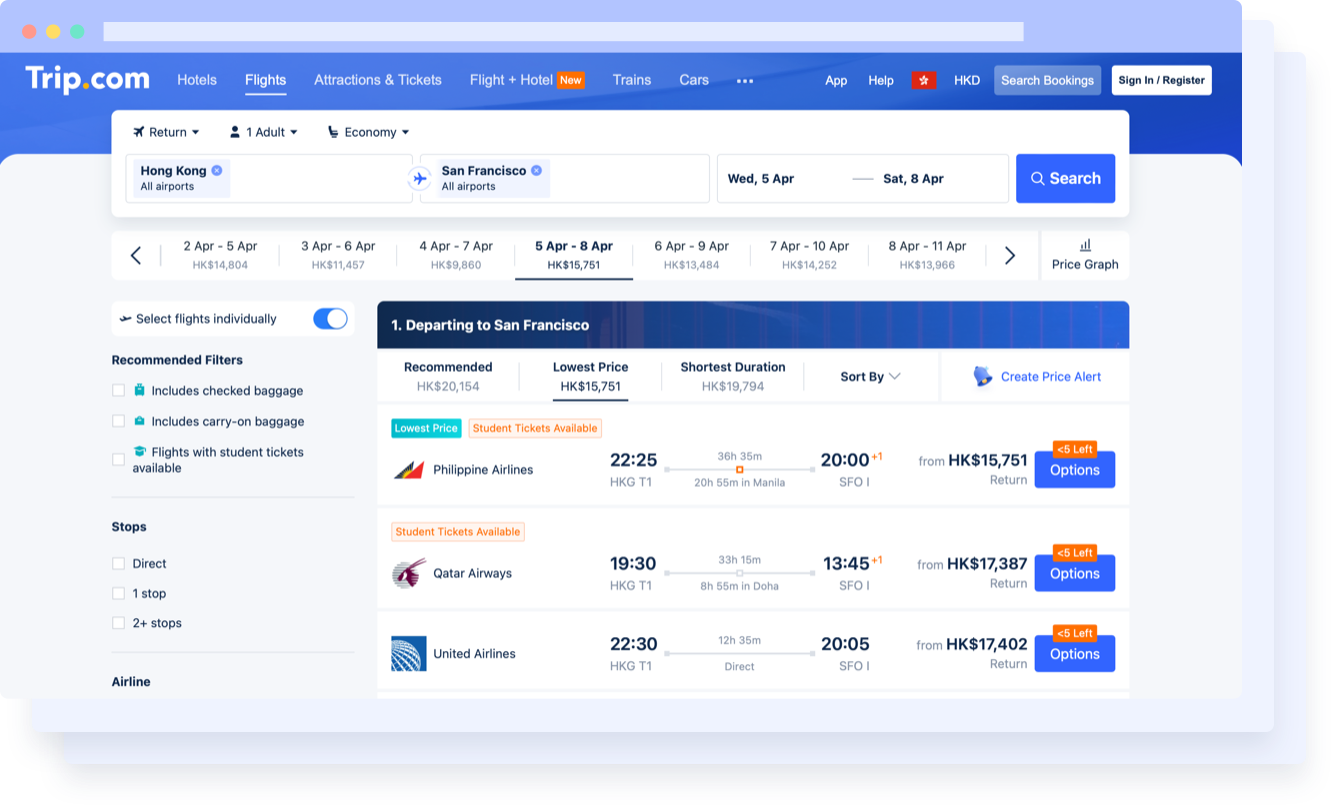This screenshot has width=1334, height=808.
Task: Click Create Price Alert link
Action: point(1051,377)
